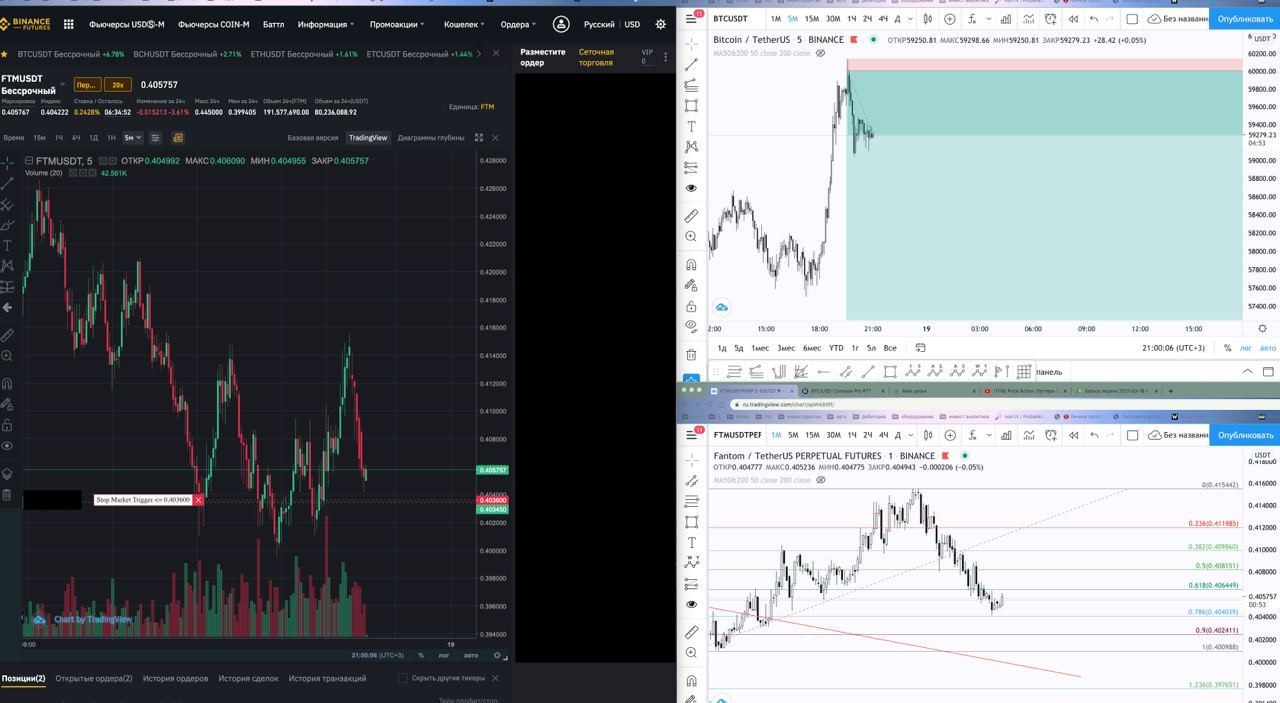The image size is (1280, 703).
Task: Click the 20x leverage button
Action: click(118, 85)
